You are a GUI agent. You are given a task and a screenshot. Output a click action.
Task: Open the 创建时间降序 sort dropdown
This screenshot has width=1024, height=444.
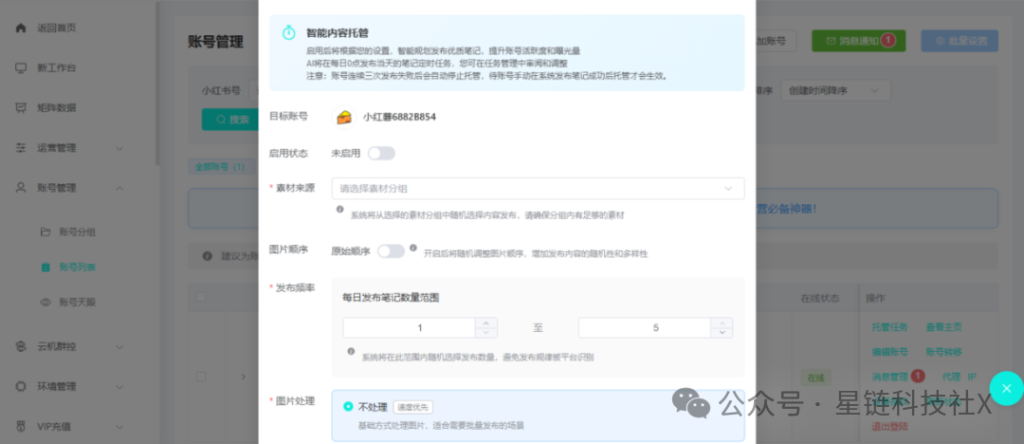pyautogui.click(x=835, y=91)
